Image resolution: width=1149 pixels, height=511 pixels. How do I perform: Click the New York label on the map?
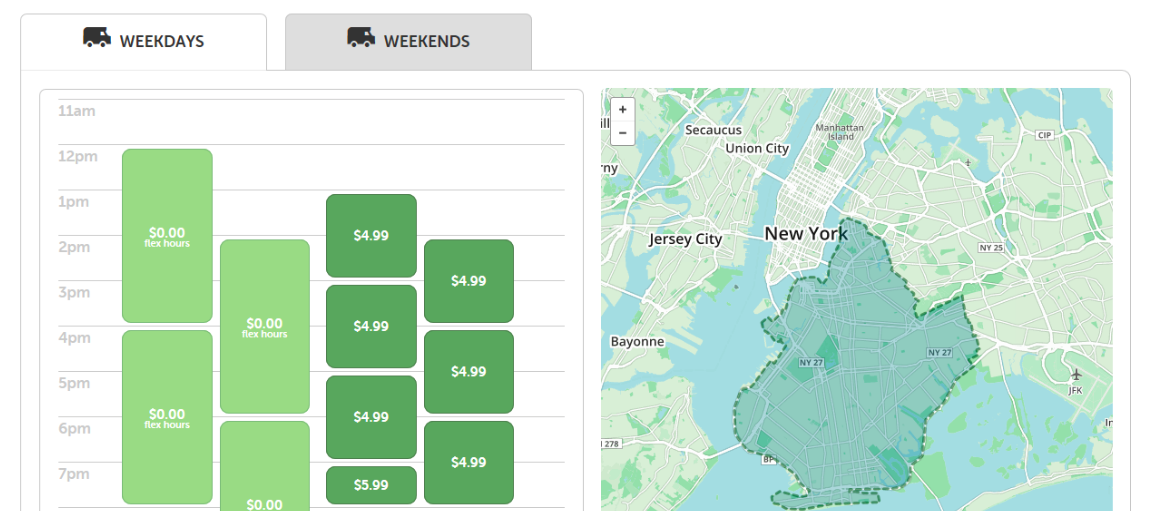pos(806,234)
